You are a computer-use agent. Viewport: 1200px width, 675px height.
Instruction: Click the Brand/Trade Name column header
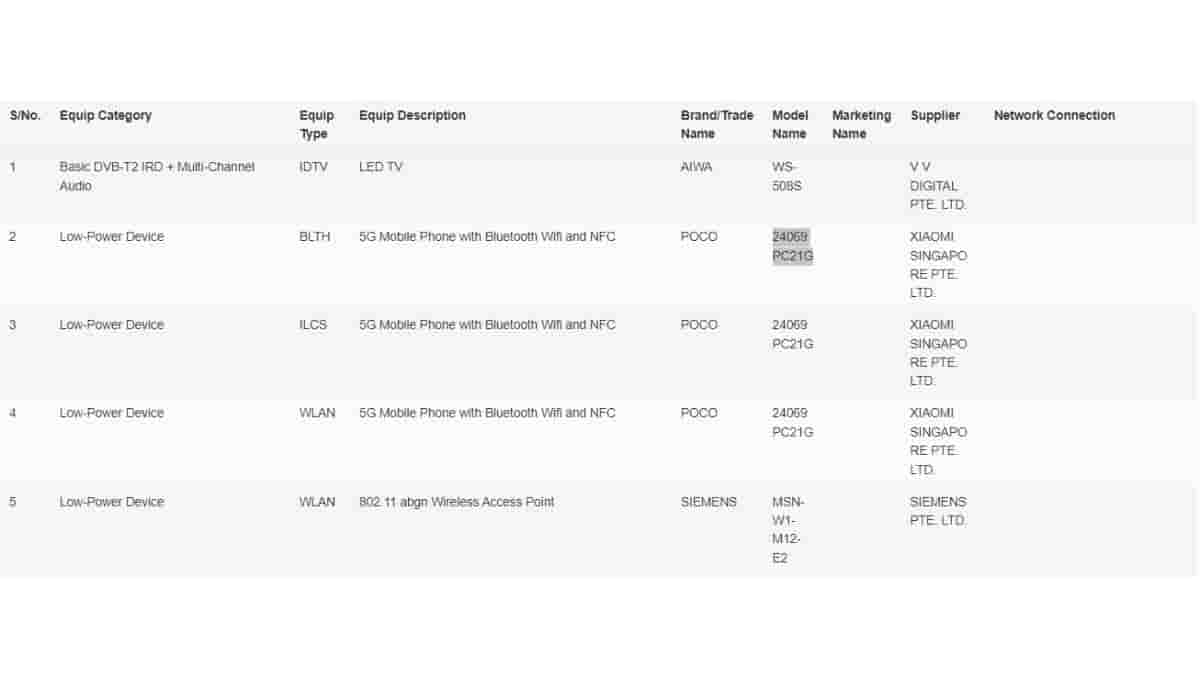pyautogui.click(x=716, y=125)
